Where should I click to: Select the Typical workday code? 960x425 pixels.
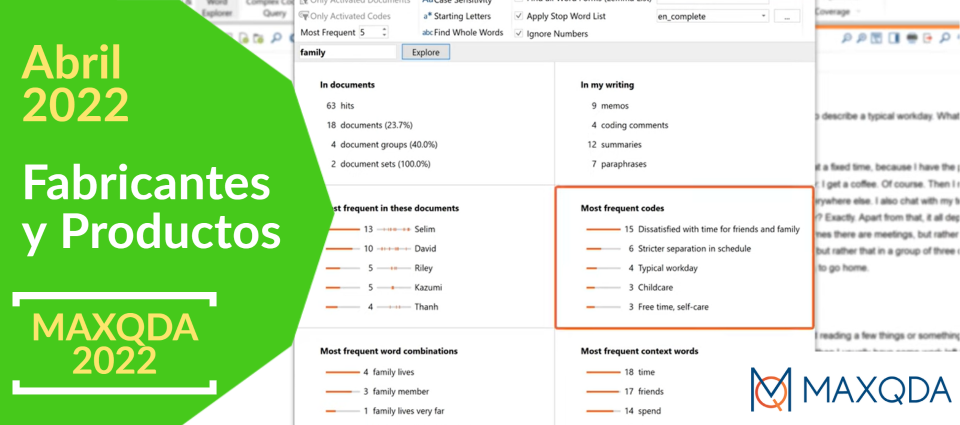[x=642, y=268]
